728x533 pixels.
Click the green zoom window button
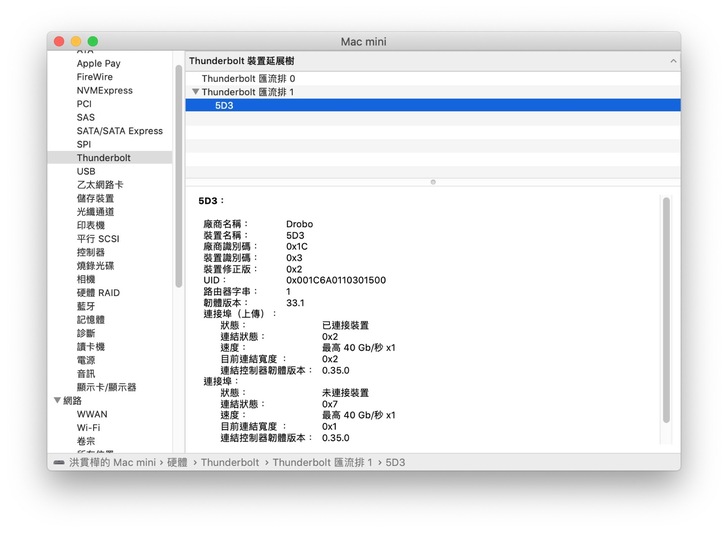pos(93,41)
